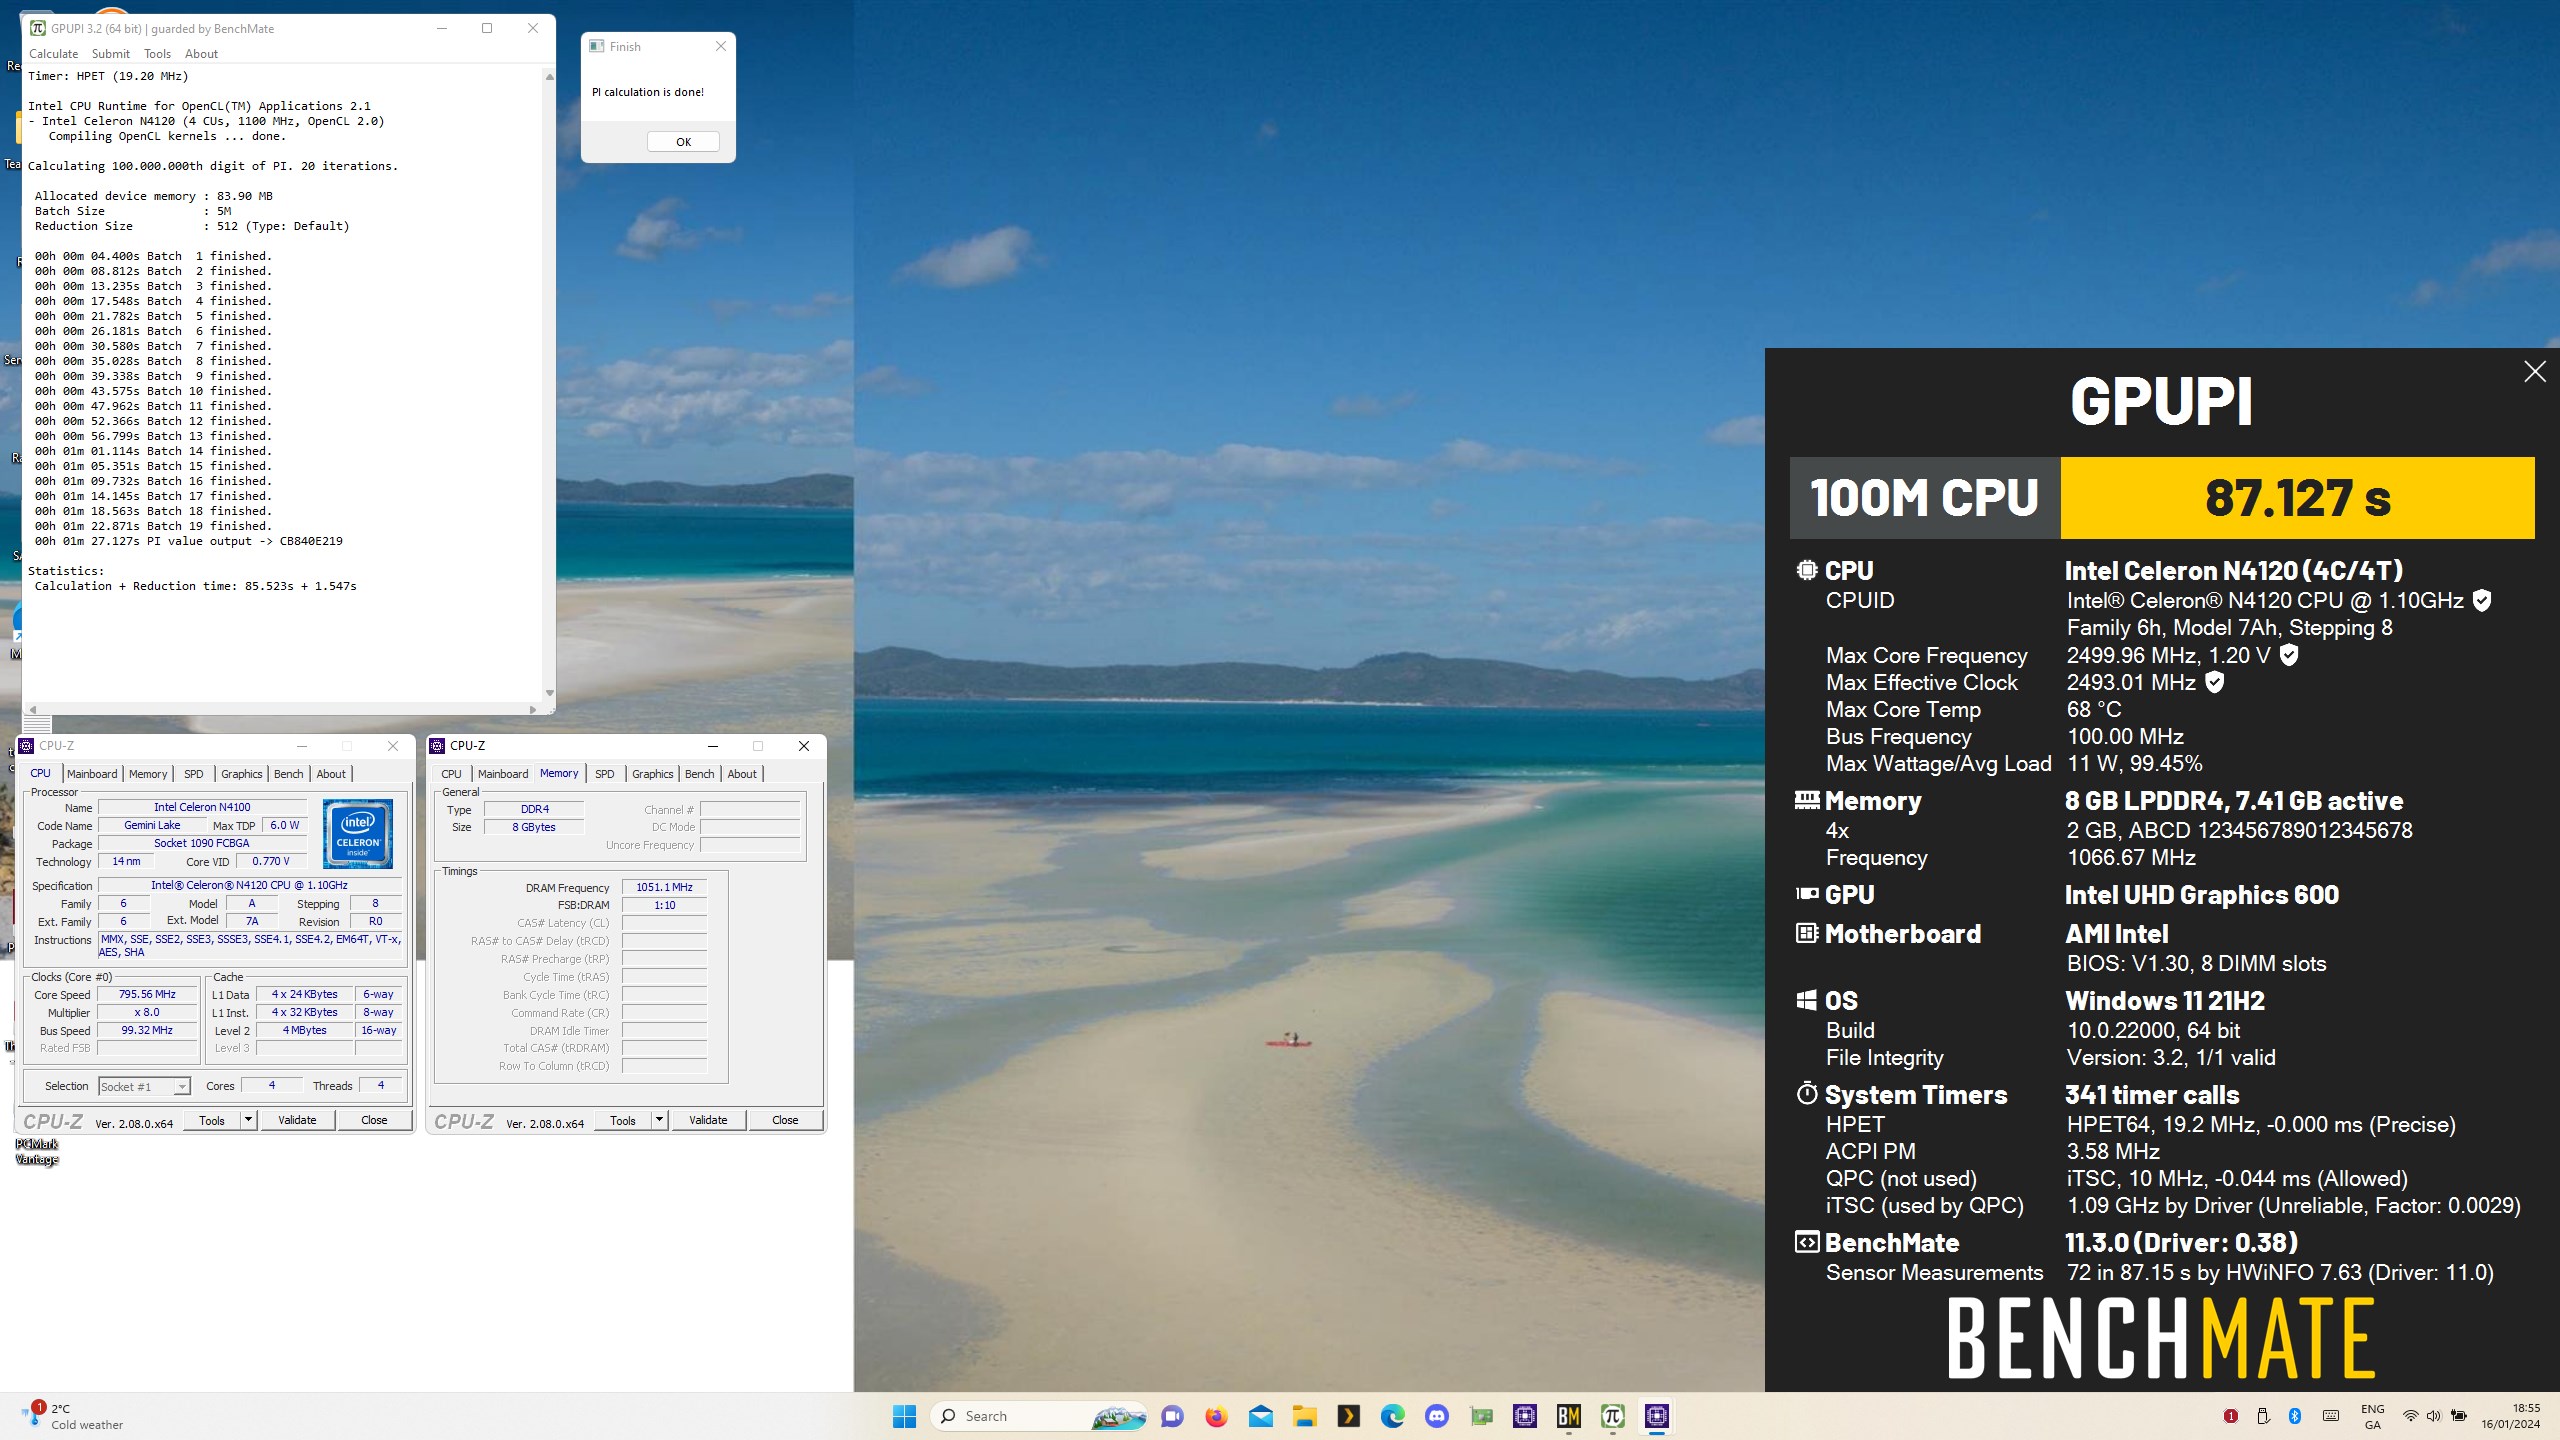Click scroll-left arrow of GPUPI log
Screen dimensions: 2560x1440
(x=33, y=709)
